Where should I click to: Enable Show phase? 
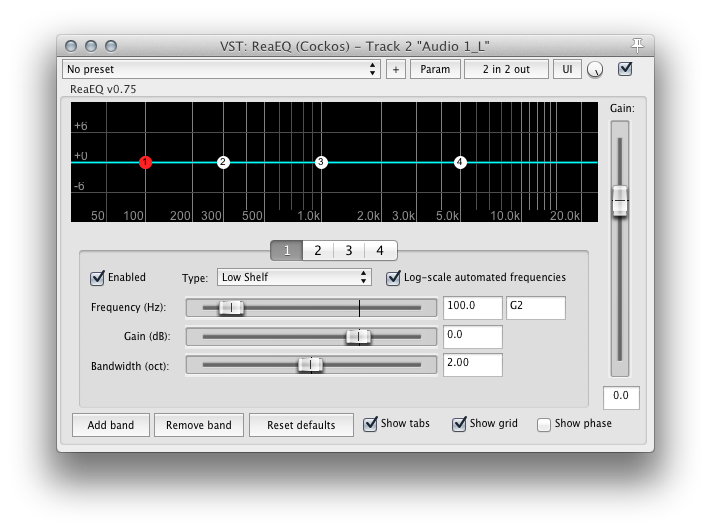[x=544, y=424]
